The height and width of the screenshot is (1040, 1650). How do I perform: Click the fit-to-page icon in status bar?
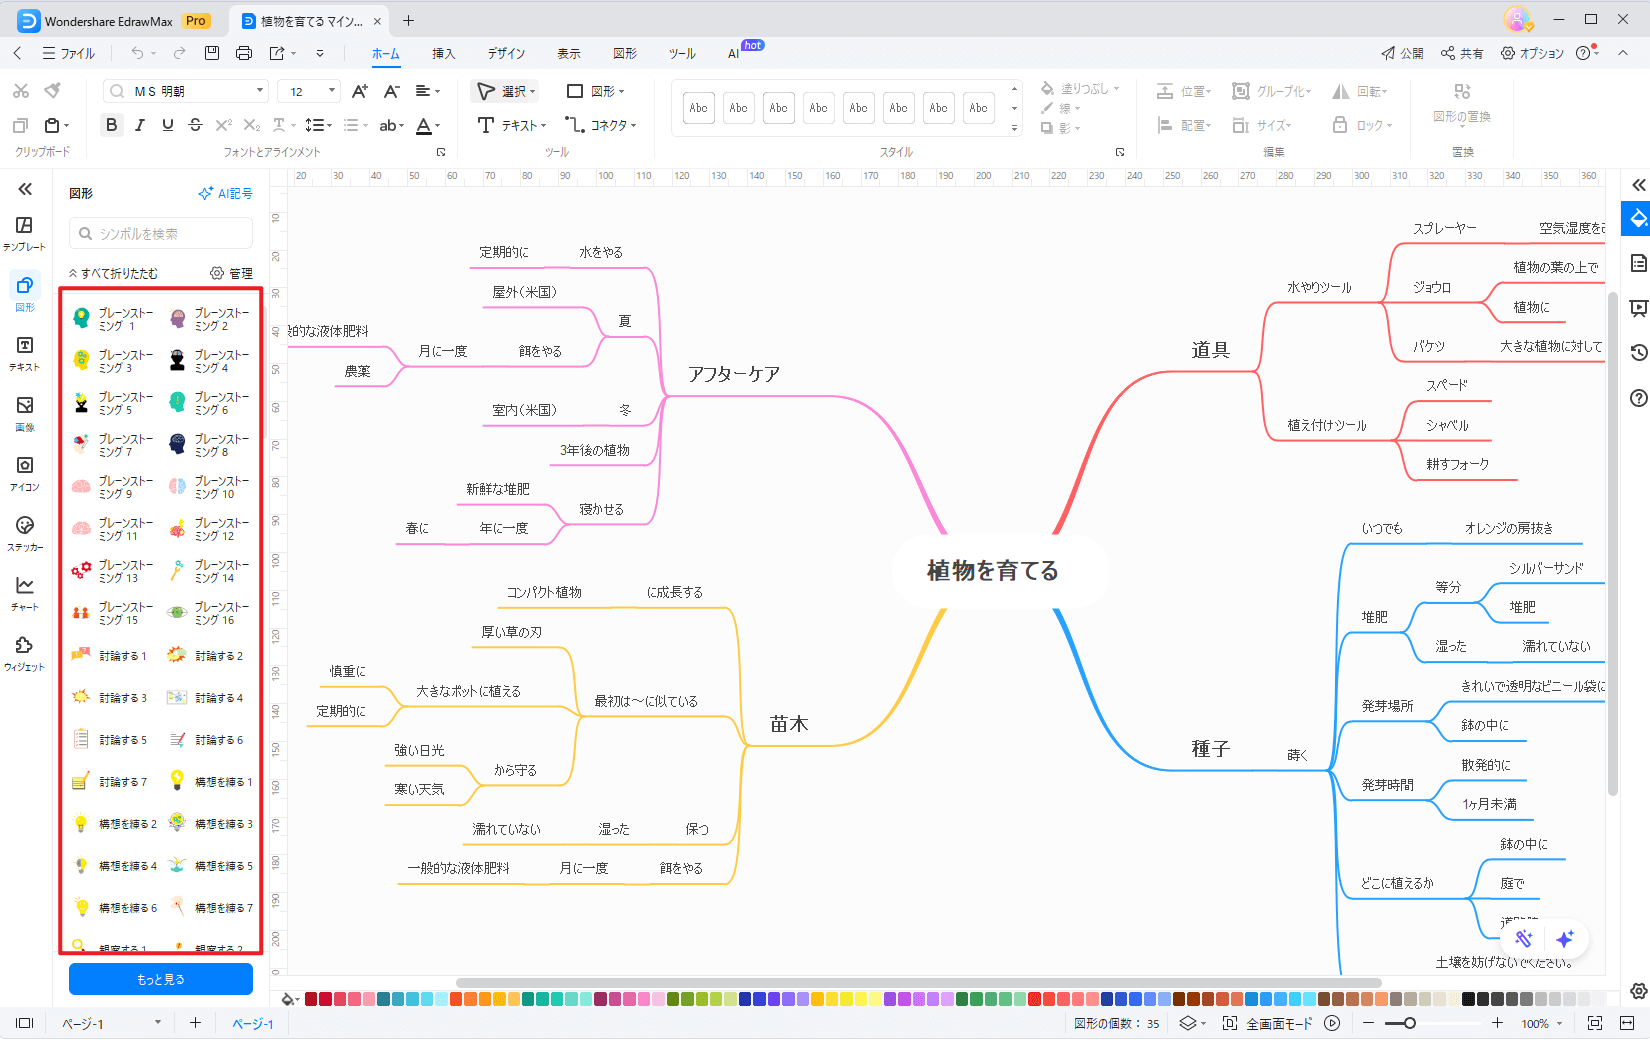pos(1595,1023)
